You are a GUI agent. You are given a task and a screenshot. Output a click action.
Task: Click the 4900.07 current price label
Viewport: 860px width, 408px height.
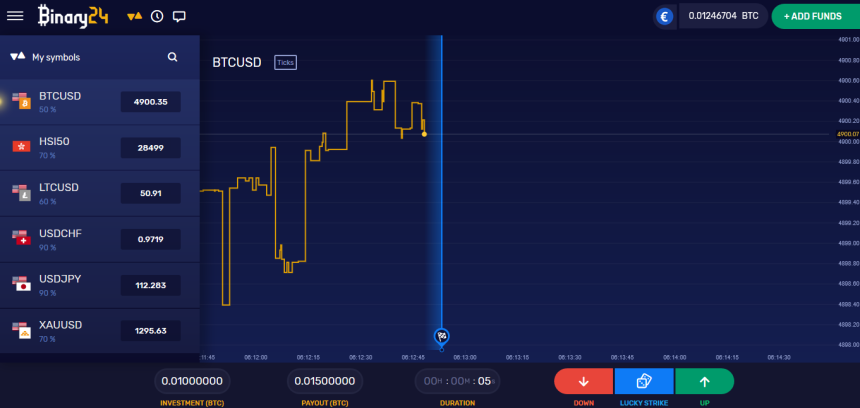847,134
